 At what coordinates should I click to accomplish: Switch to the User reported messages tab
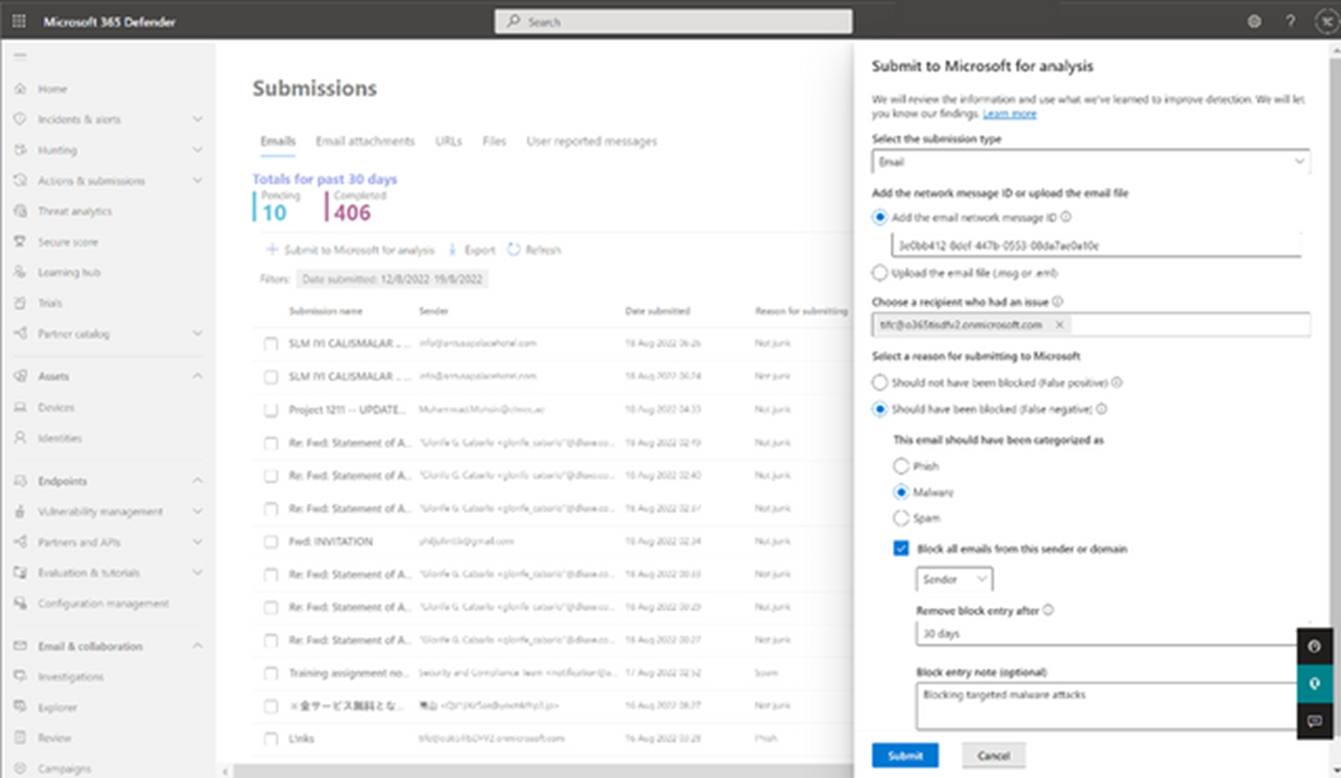(x=591, y=141)
